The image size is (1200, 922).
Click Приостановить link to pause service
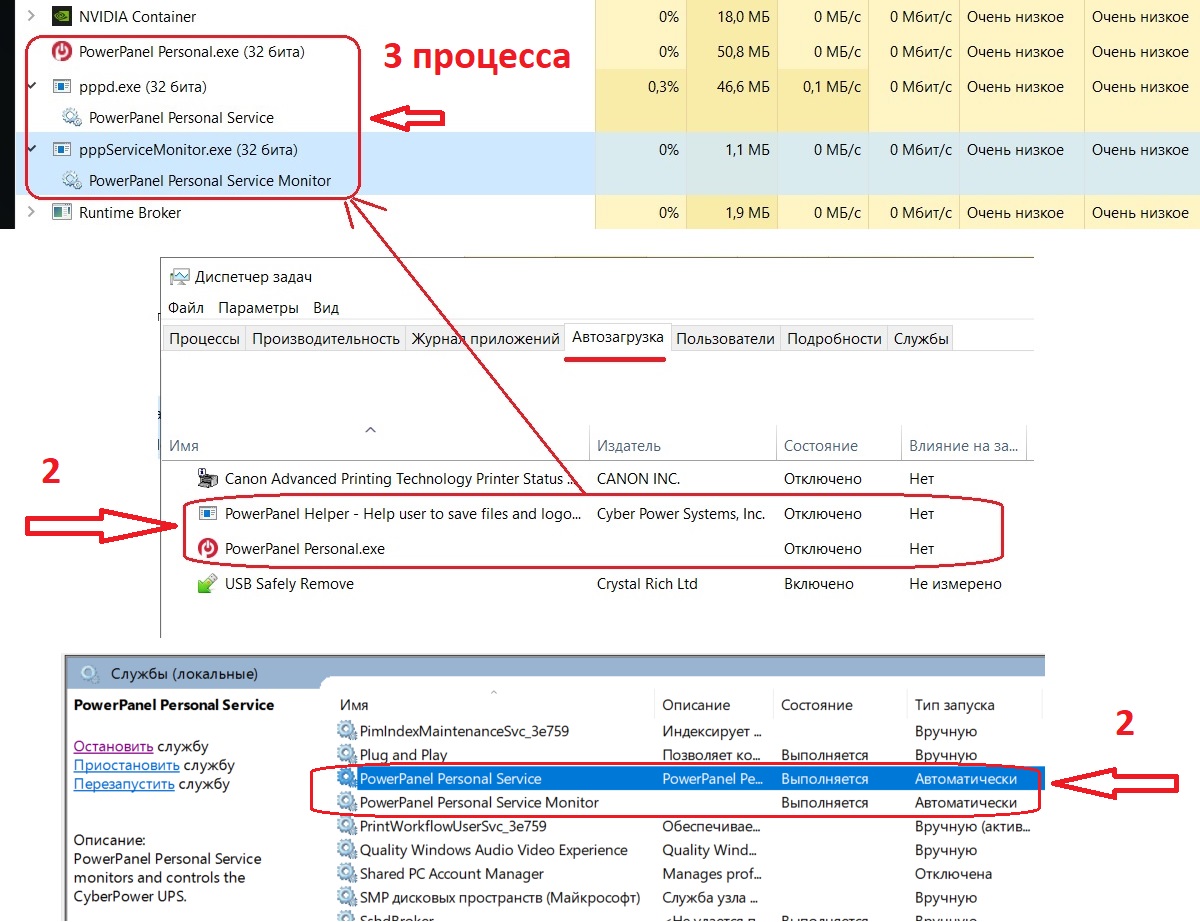(x=126, y=765)
